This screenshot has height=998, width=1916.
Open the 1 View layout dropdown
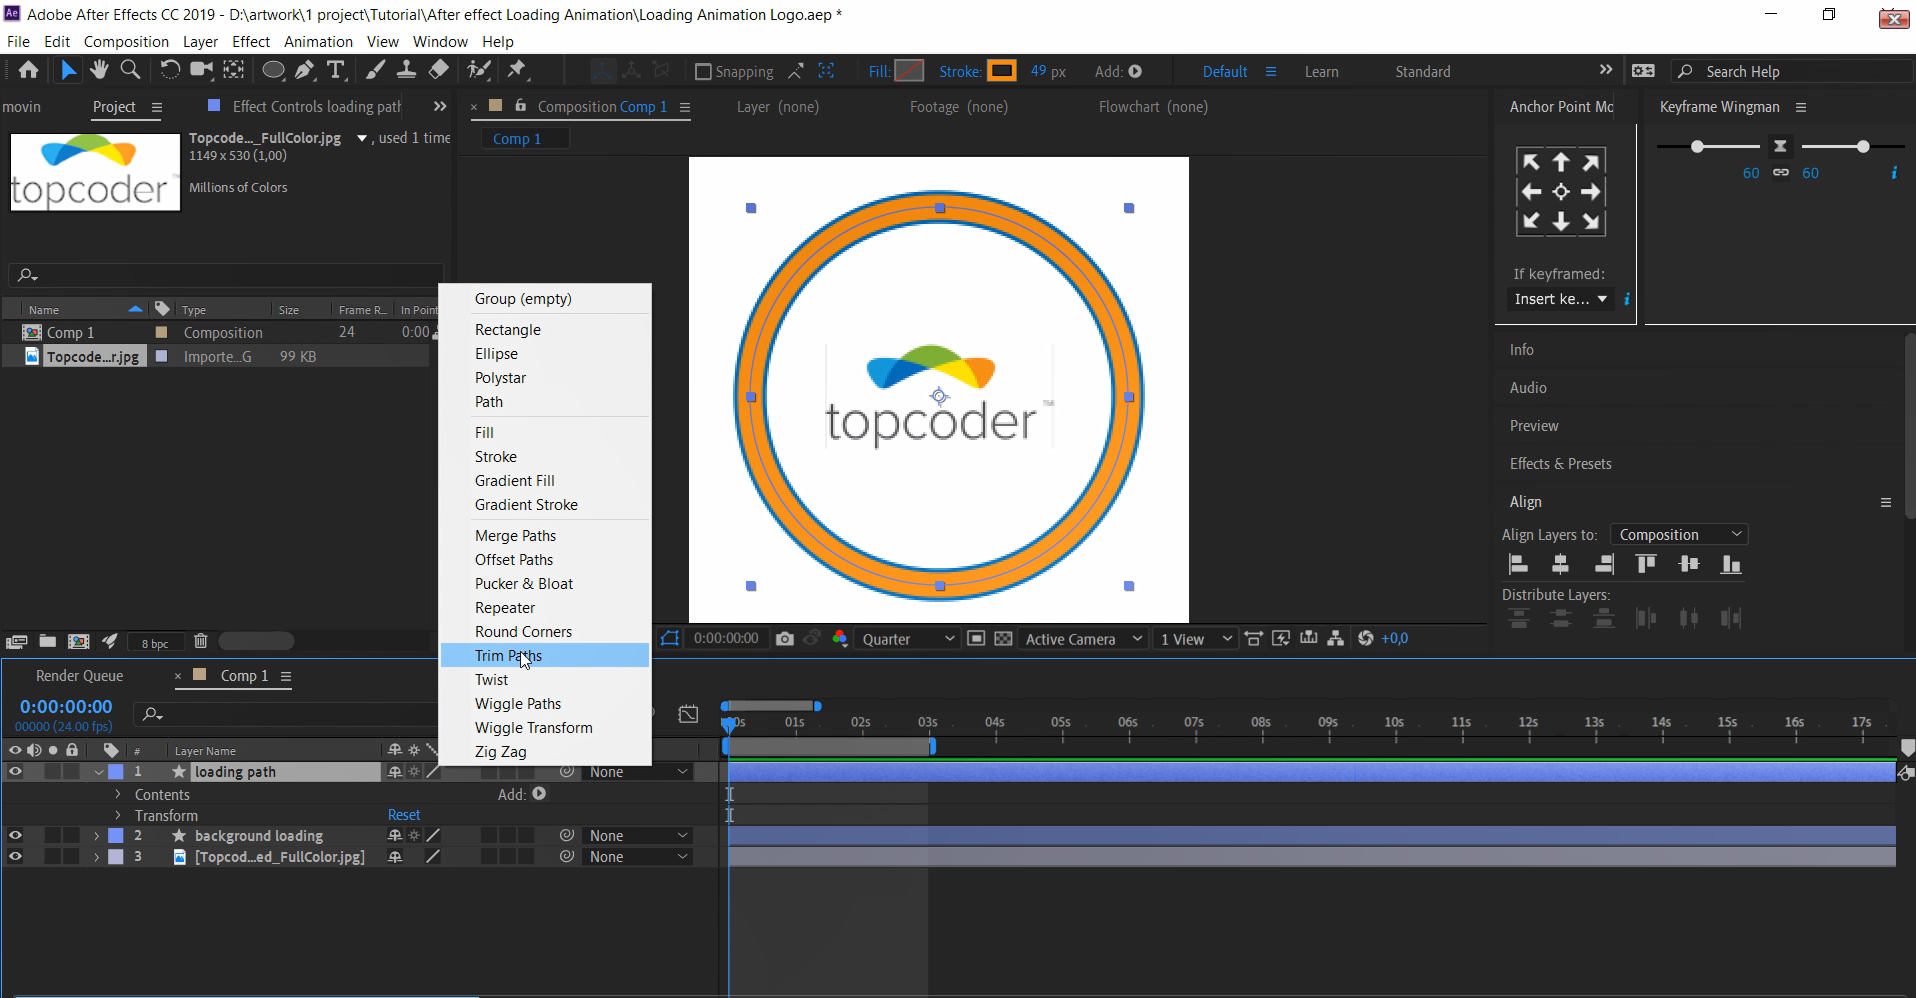click(1195, 638)
